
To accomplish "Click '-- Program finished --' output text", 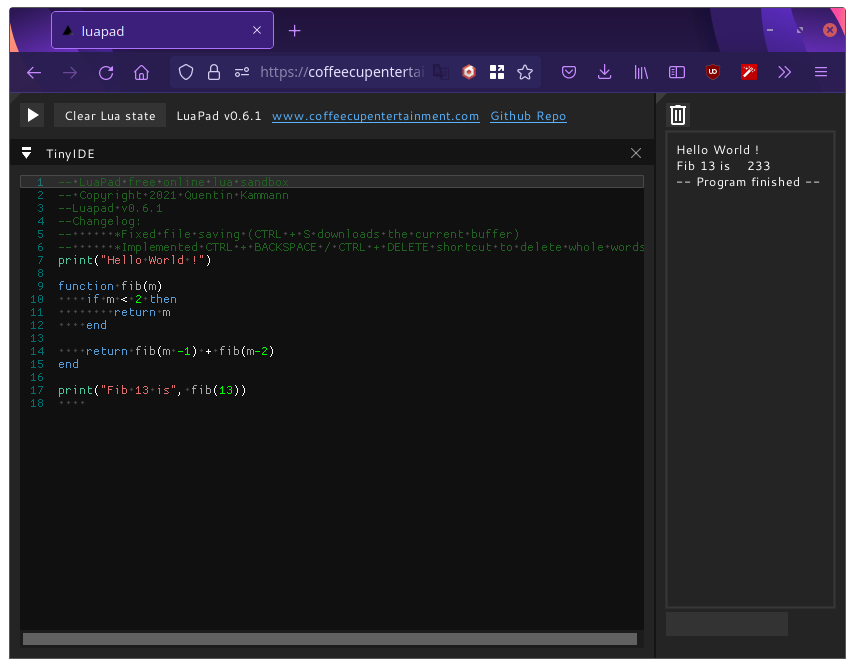I will pos(748,182).
